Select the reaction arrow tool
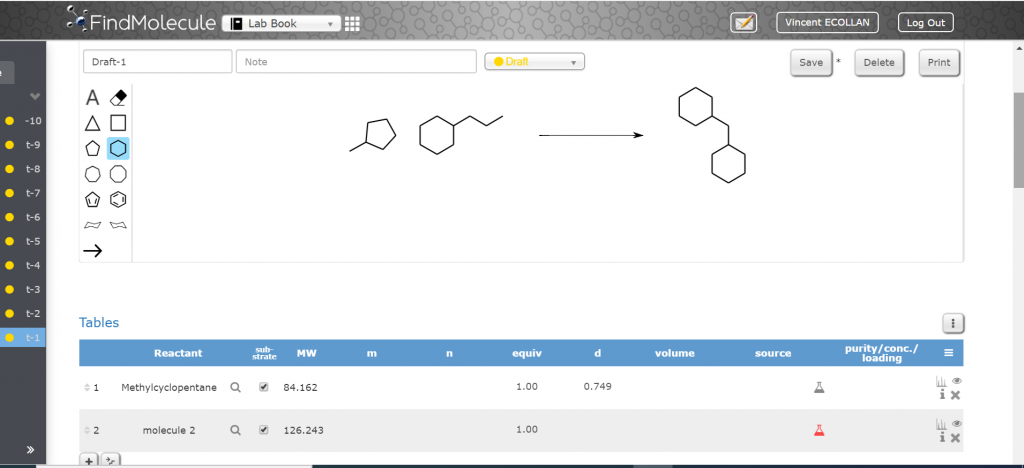This screenshot has height=468, width=1024. pyautogui.click(x=92, y=251)
